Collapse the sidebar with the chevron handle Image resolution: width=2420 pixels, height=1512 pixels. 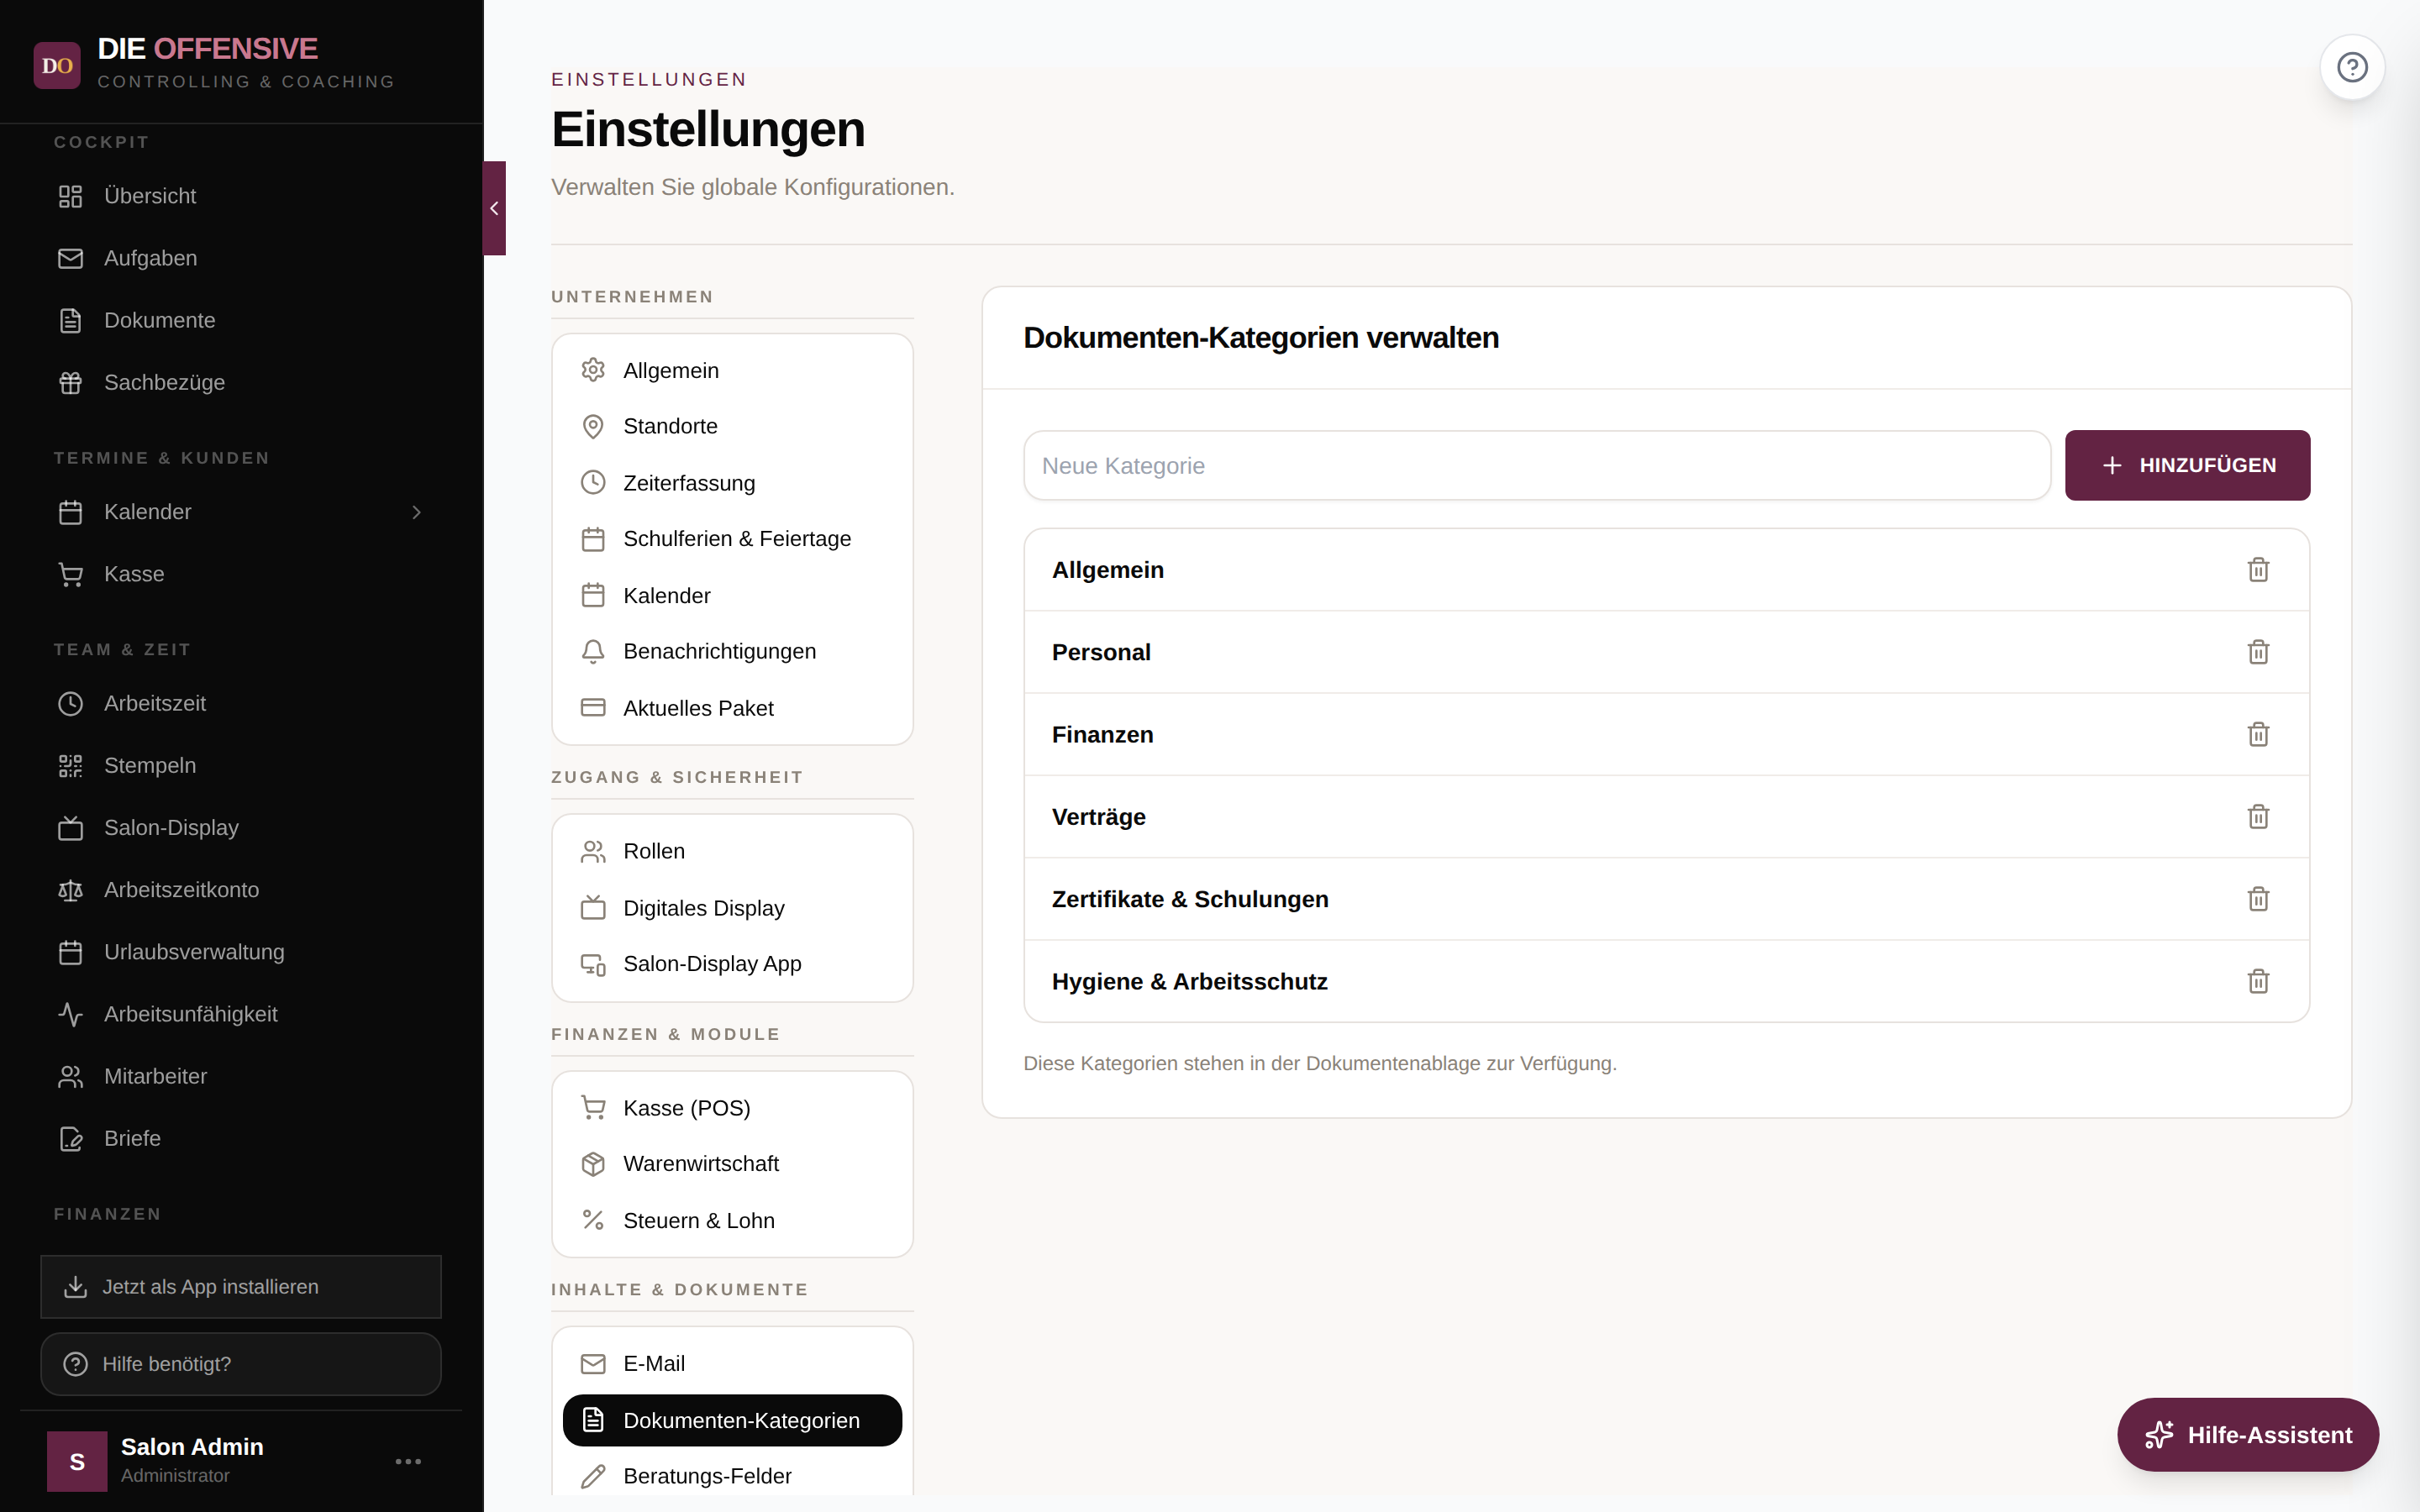[x=494, y=208]
